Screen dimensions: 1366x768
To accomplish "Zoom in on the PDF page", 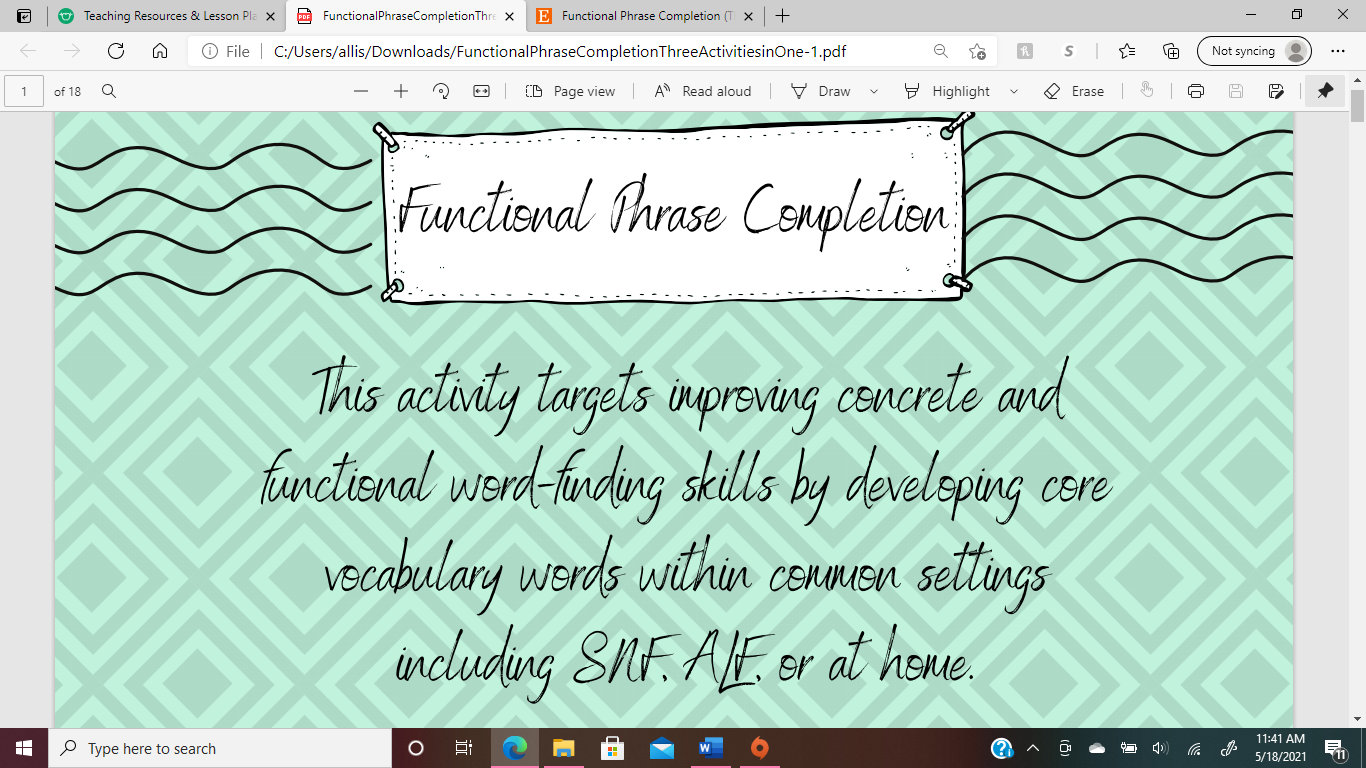I will (x=398, y=91).
